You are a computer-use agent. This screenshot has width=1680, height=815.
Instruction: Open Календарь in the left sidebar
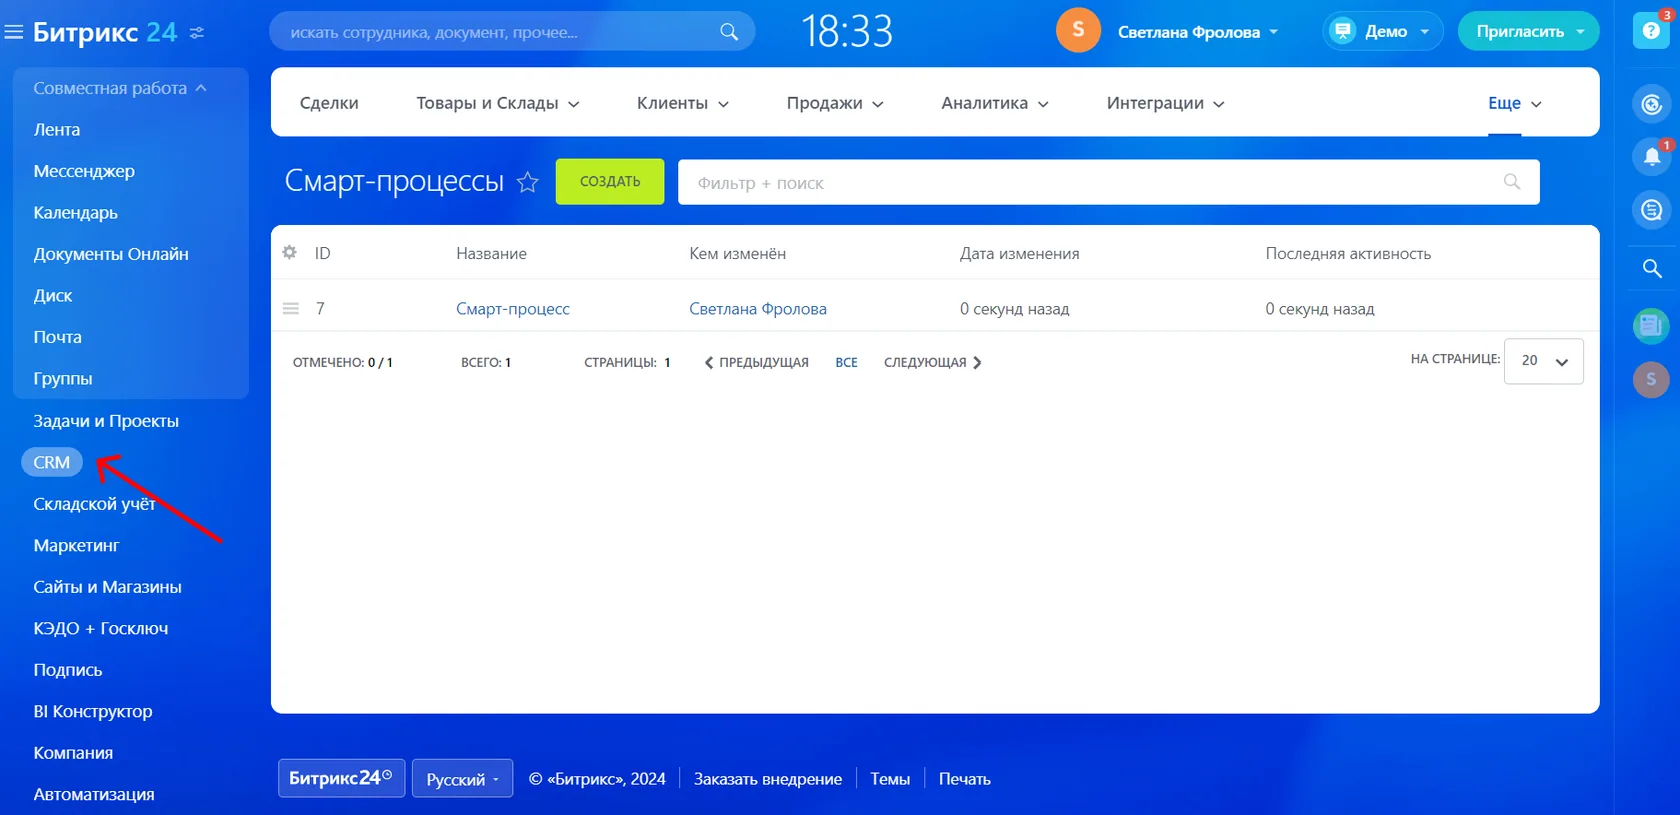[76, 212]
